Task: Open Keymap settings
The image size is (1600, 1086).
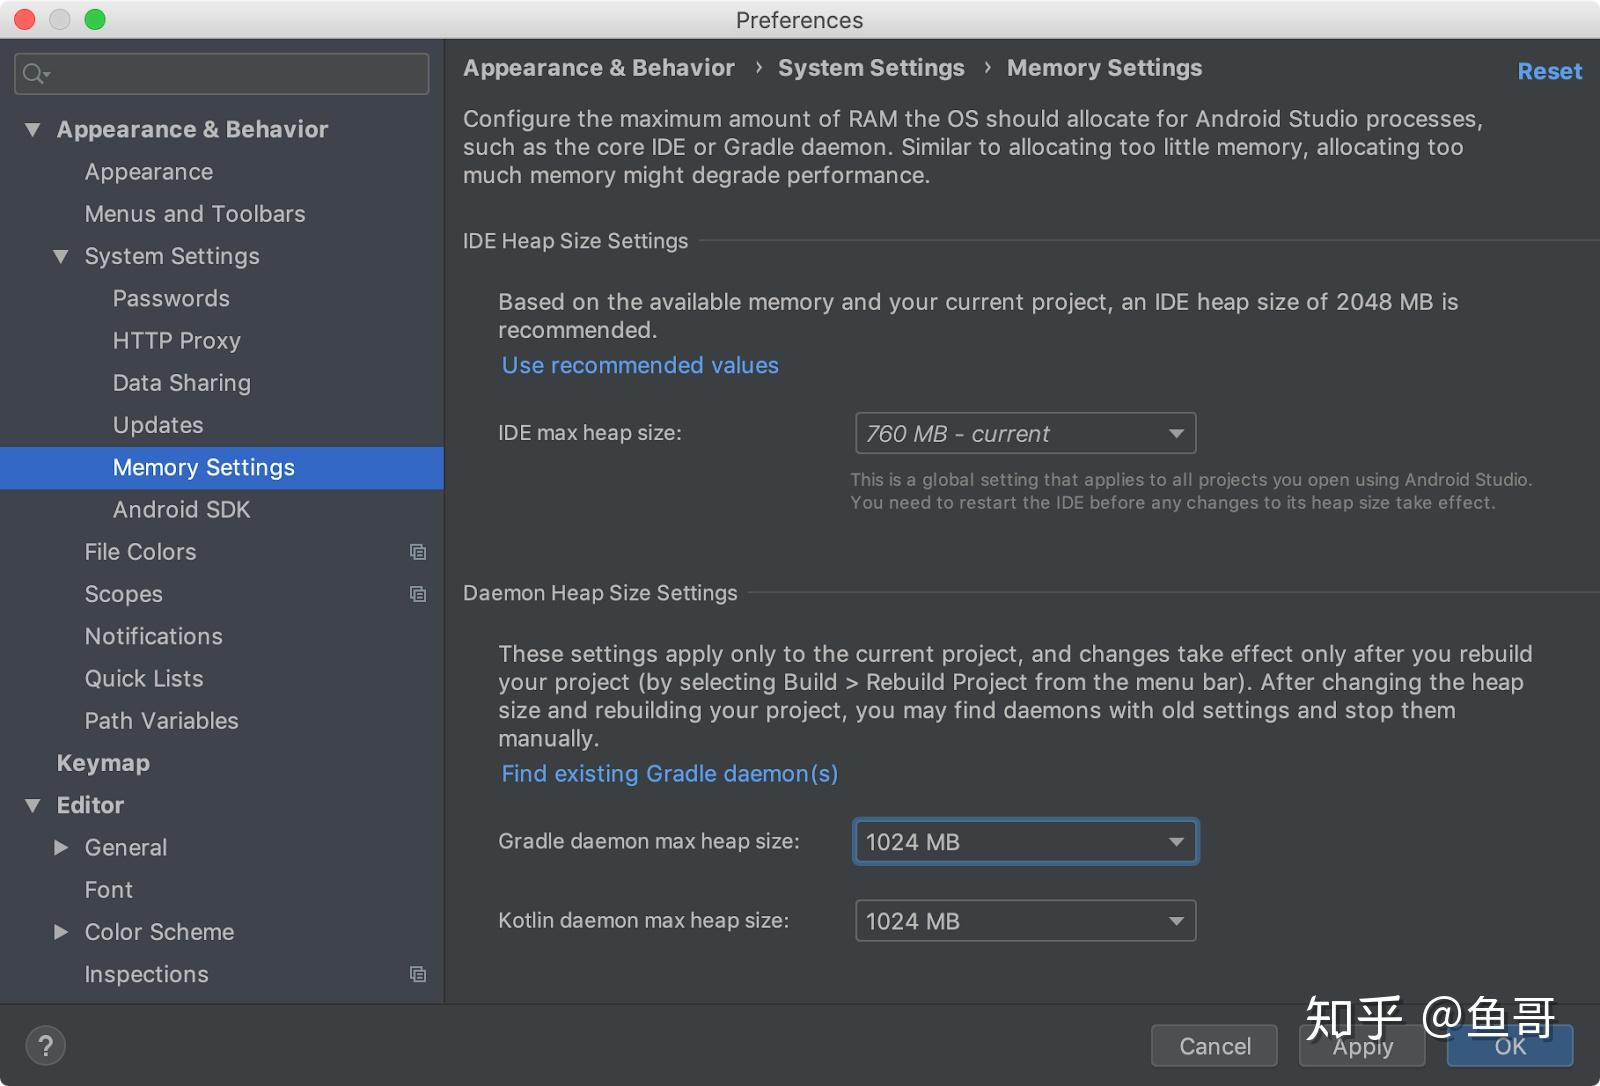Action: tap(103, 763)
